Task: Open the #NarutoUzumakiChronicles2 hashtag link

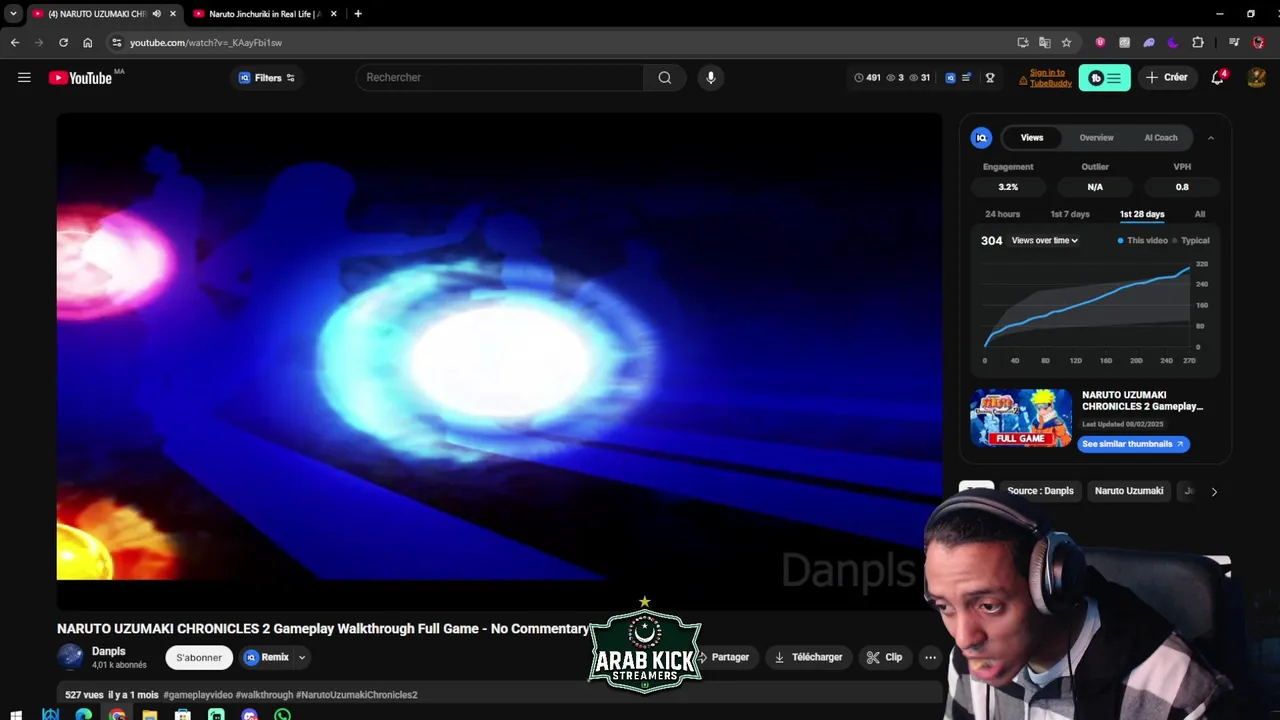Action: [x=356, y=695]
